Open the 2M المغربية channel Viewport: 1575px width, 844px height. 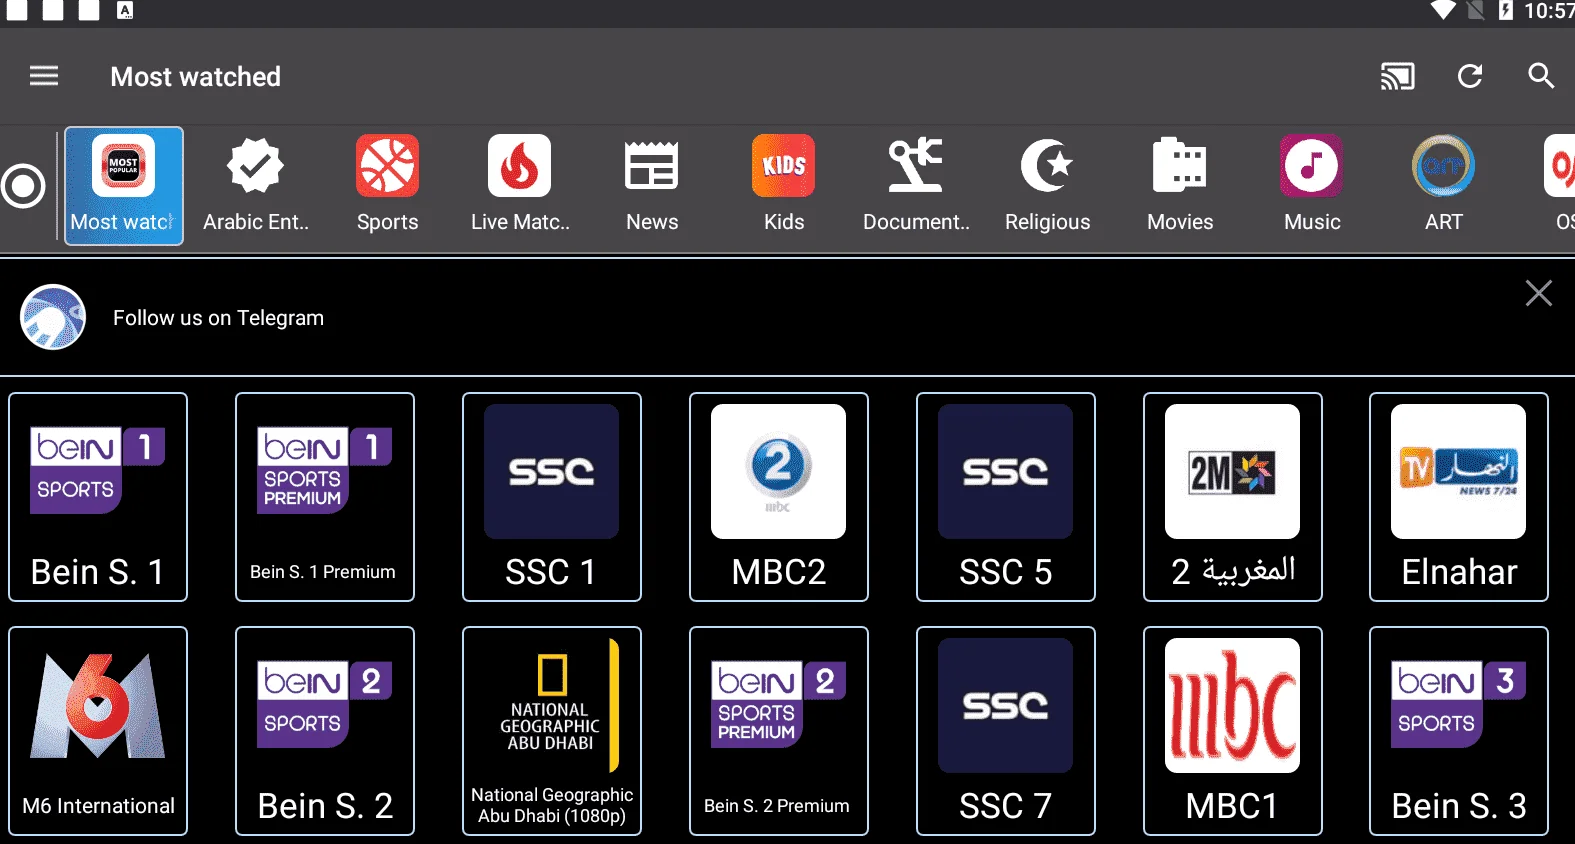click(1233, 497)
